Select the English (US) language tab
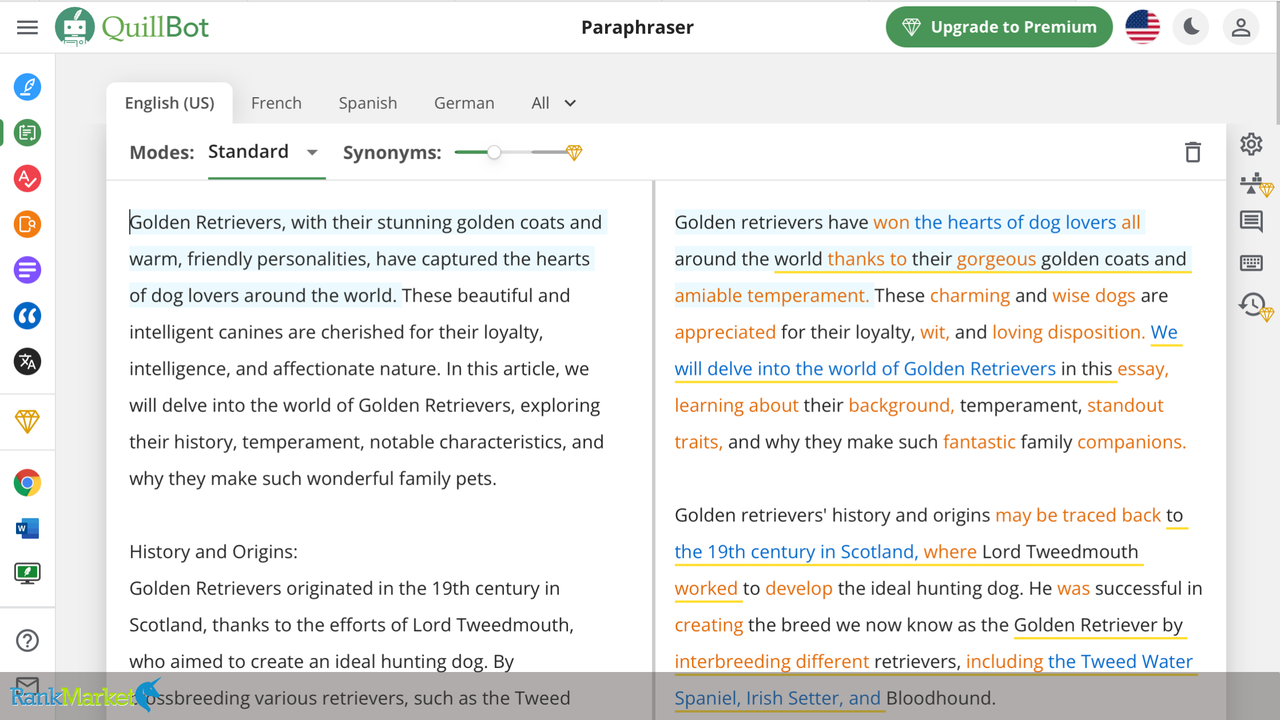 tap(169, 103)
